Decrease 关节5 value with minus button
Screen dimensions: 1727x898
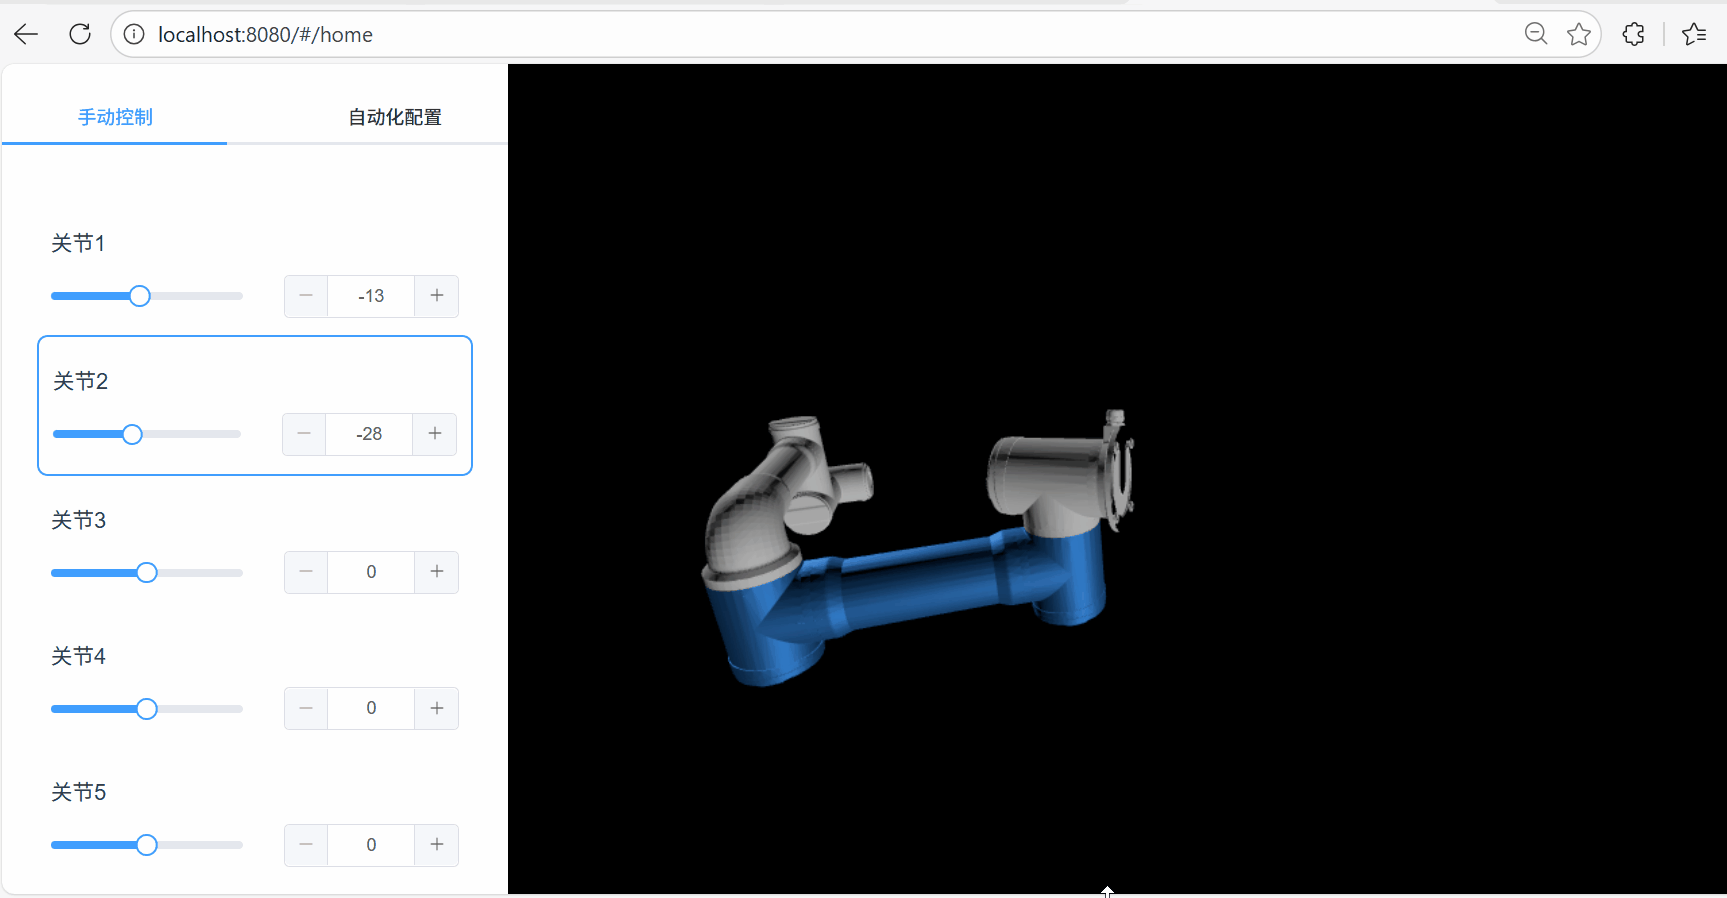click(x=306, y=845)
